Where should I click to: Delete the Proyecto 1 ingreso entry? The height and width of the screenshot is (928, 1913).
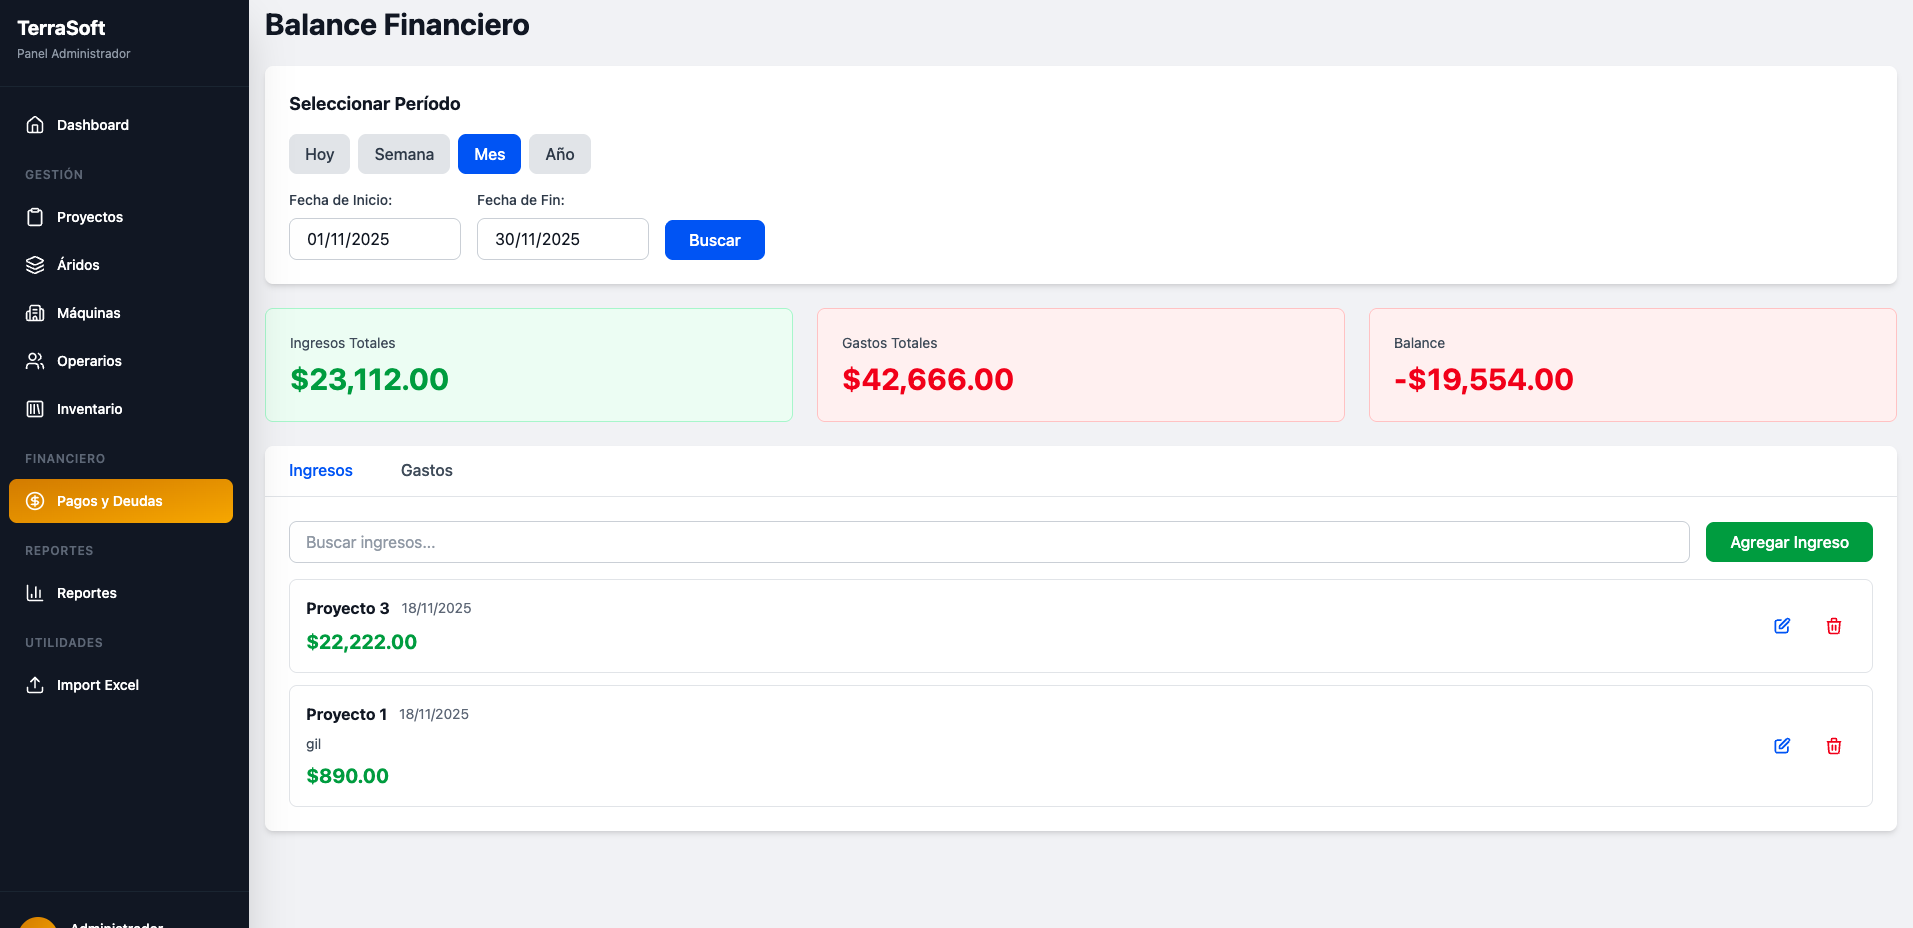coord(1834,745)
